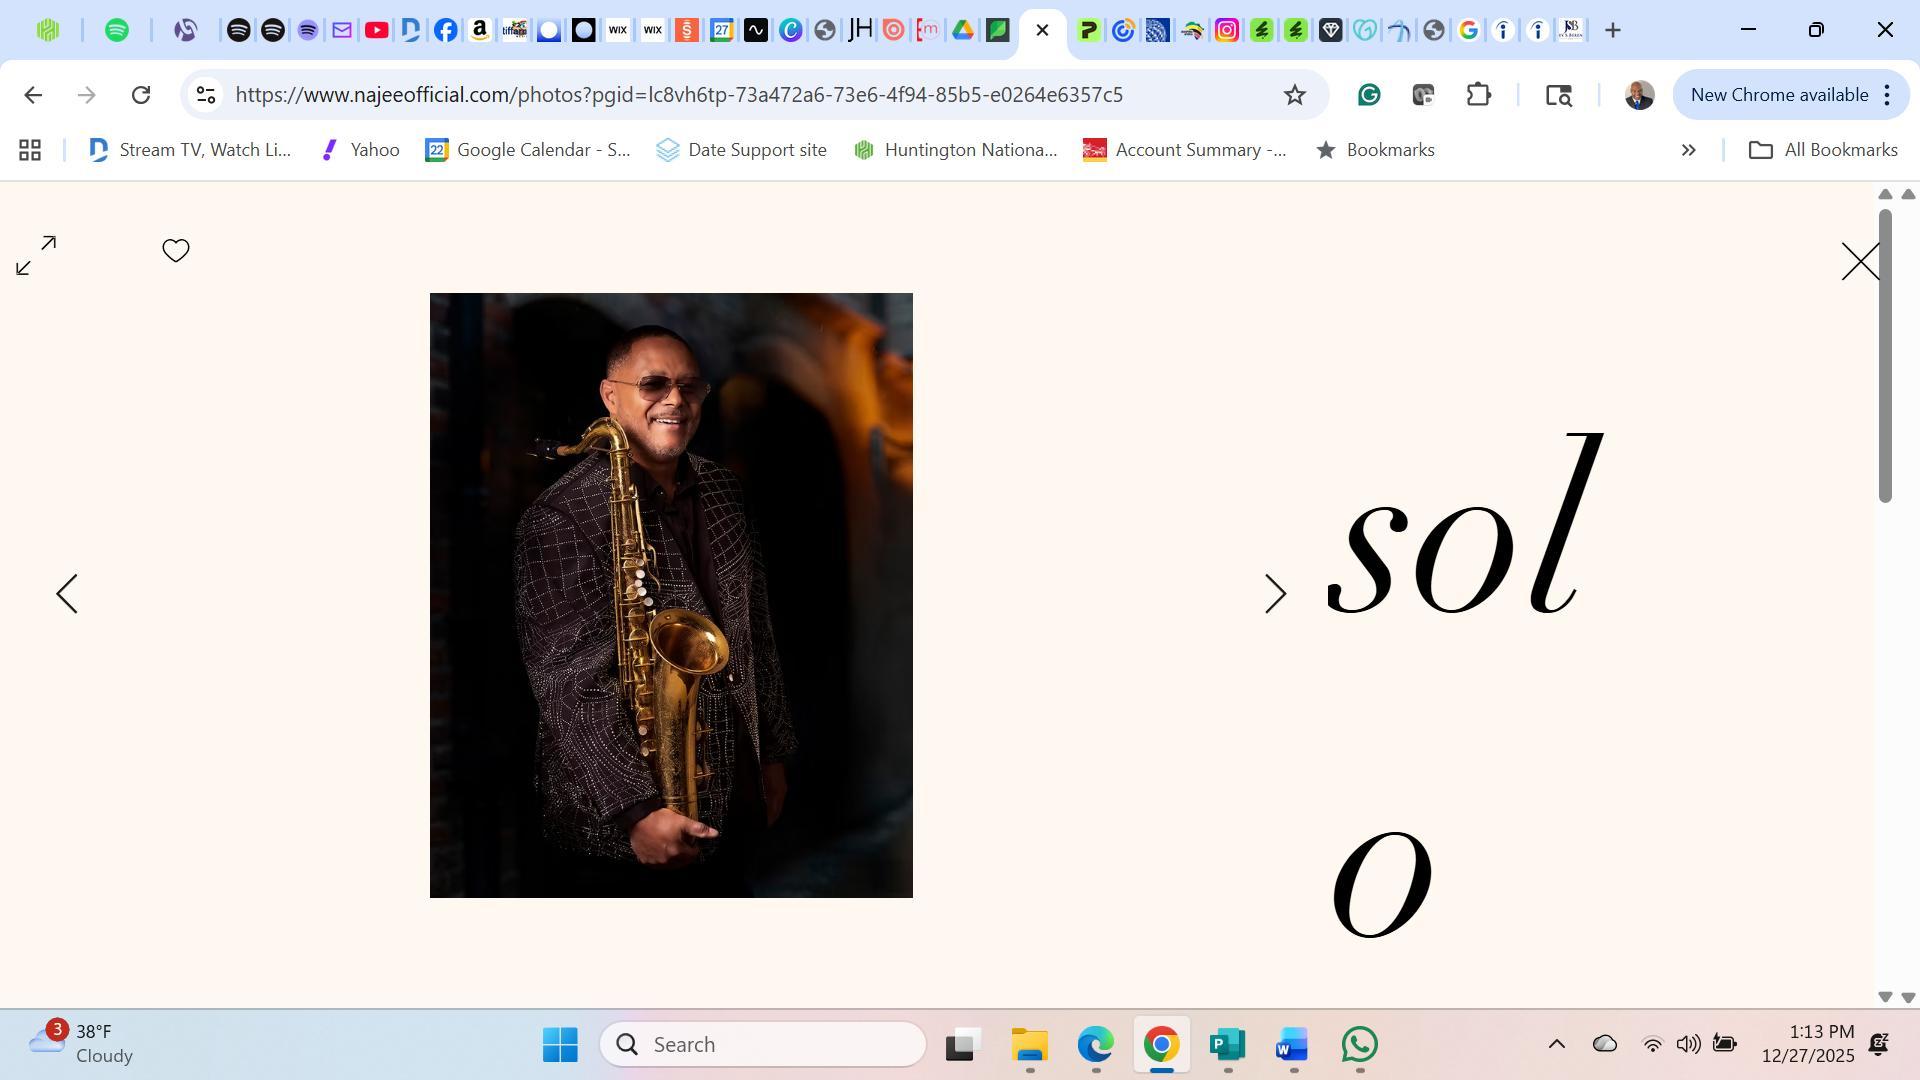
Task: Switch to the YouTube tab
Action: [x=376, y=30]
